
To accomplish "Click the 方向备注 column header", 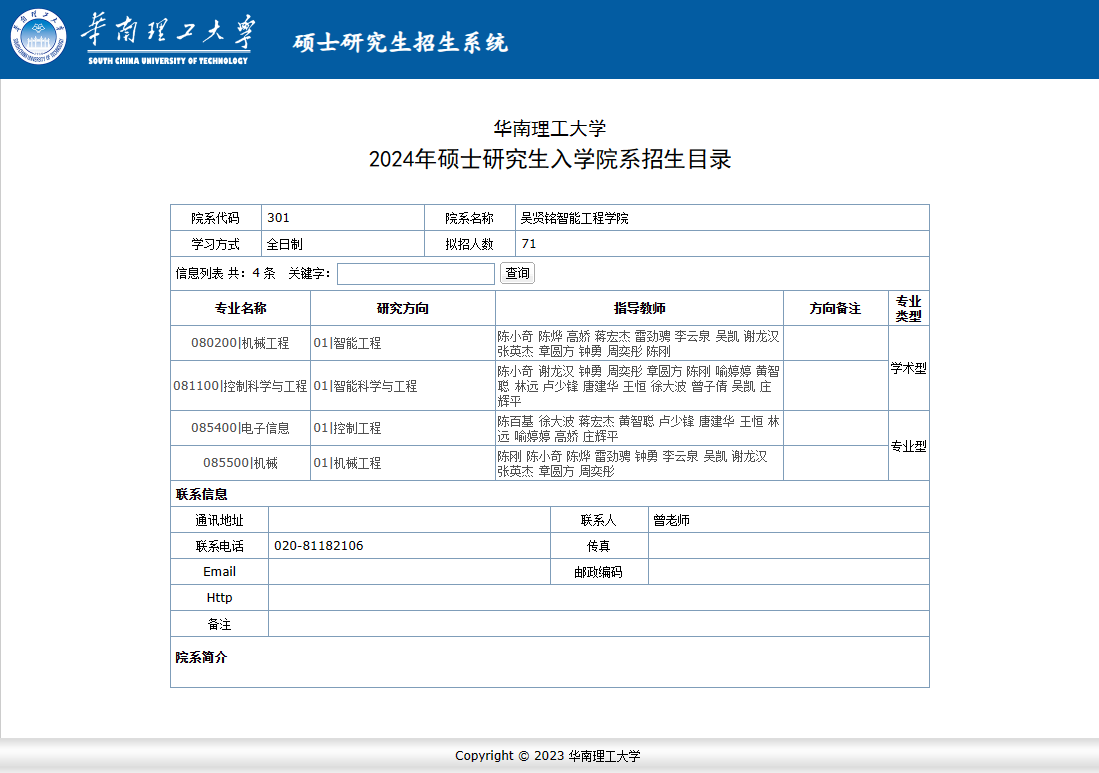I will (x=835, y=308).
